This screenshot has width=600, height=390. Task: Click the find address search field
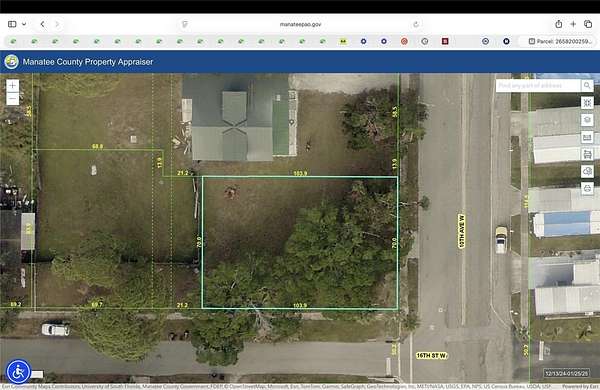pos(538,86)
